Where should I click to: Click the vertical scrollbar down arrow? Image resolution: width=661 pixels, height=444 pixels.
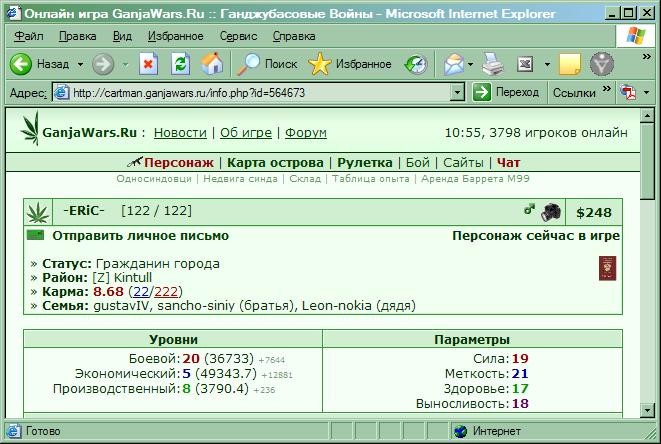(647, 410)
